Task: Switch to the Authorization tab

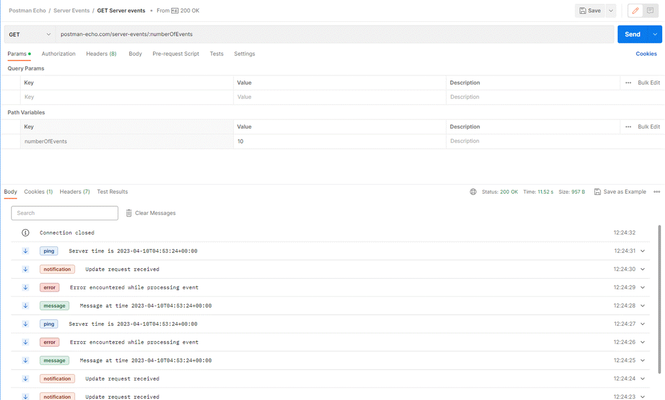Action: pyautogui.click(x=59, y=54)
